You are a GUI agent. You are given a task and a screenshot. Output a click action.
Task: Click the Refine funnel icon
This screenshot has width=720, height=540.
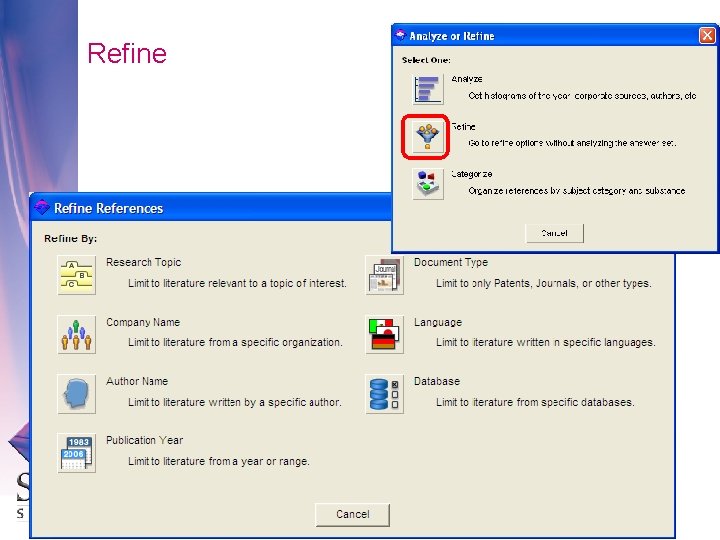coord(428,136)
